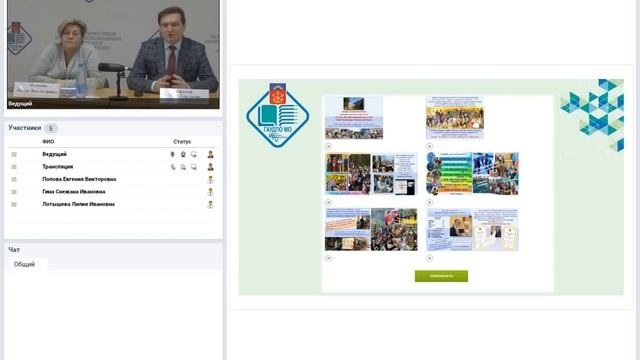Screen dimensions: 640x360
Task: Click screen-share icon in Ведущий row
Action: [193, 154]
